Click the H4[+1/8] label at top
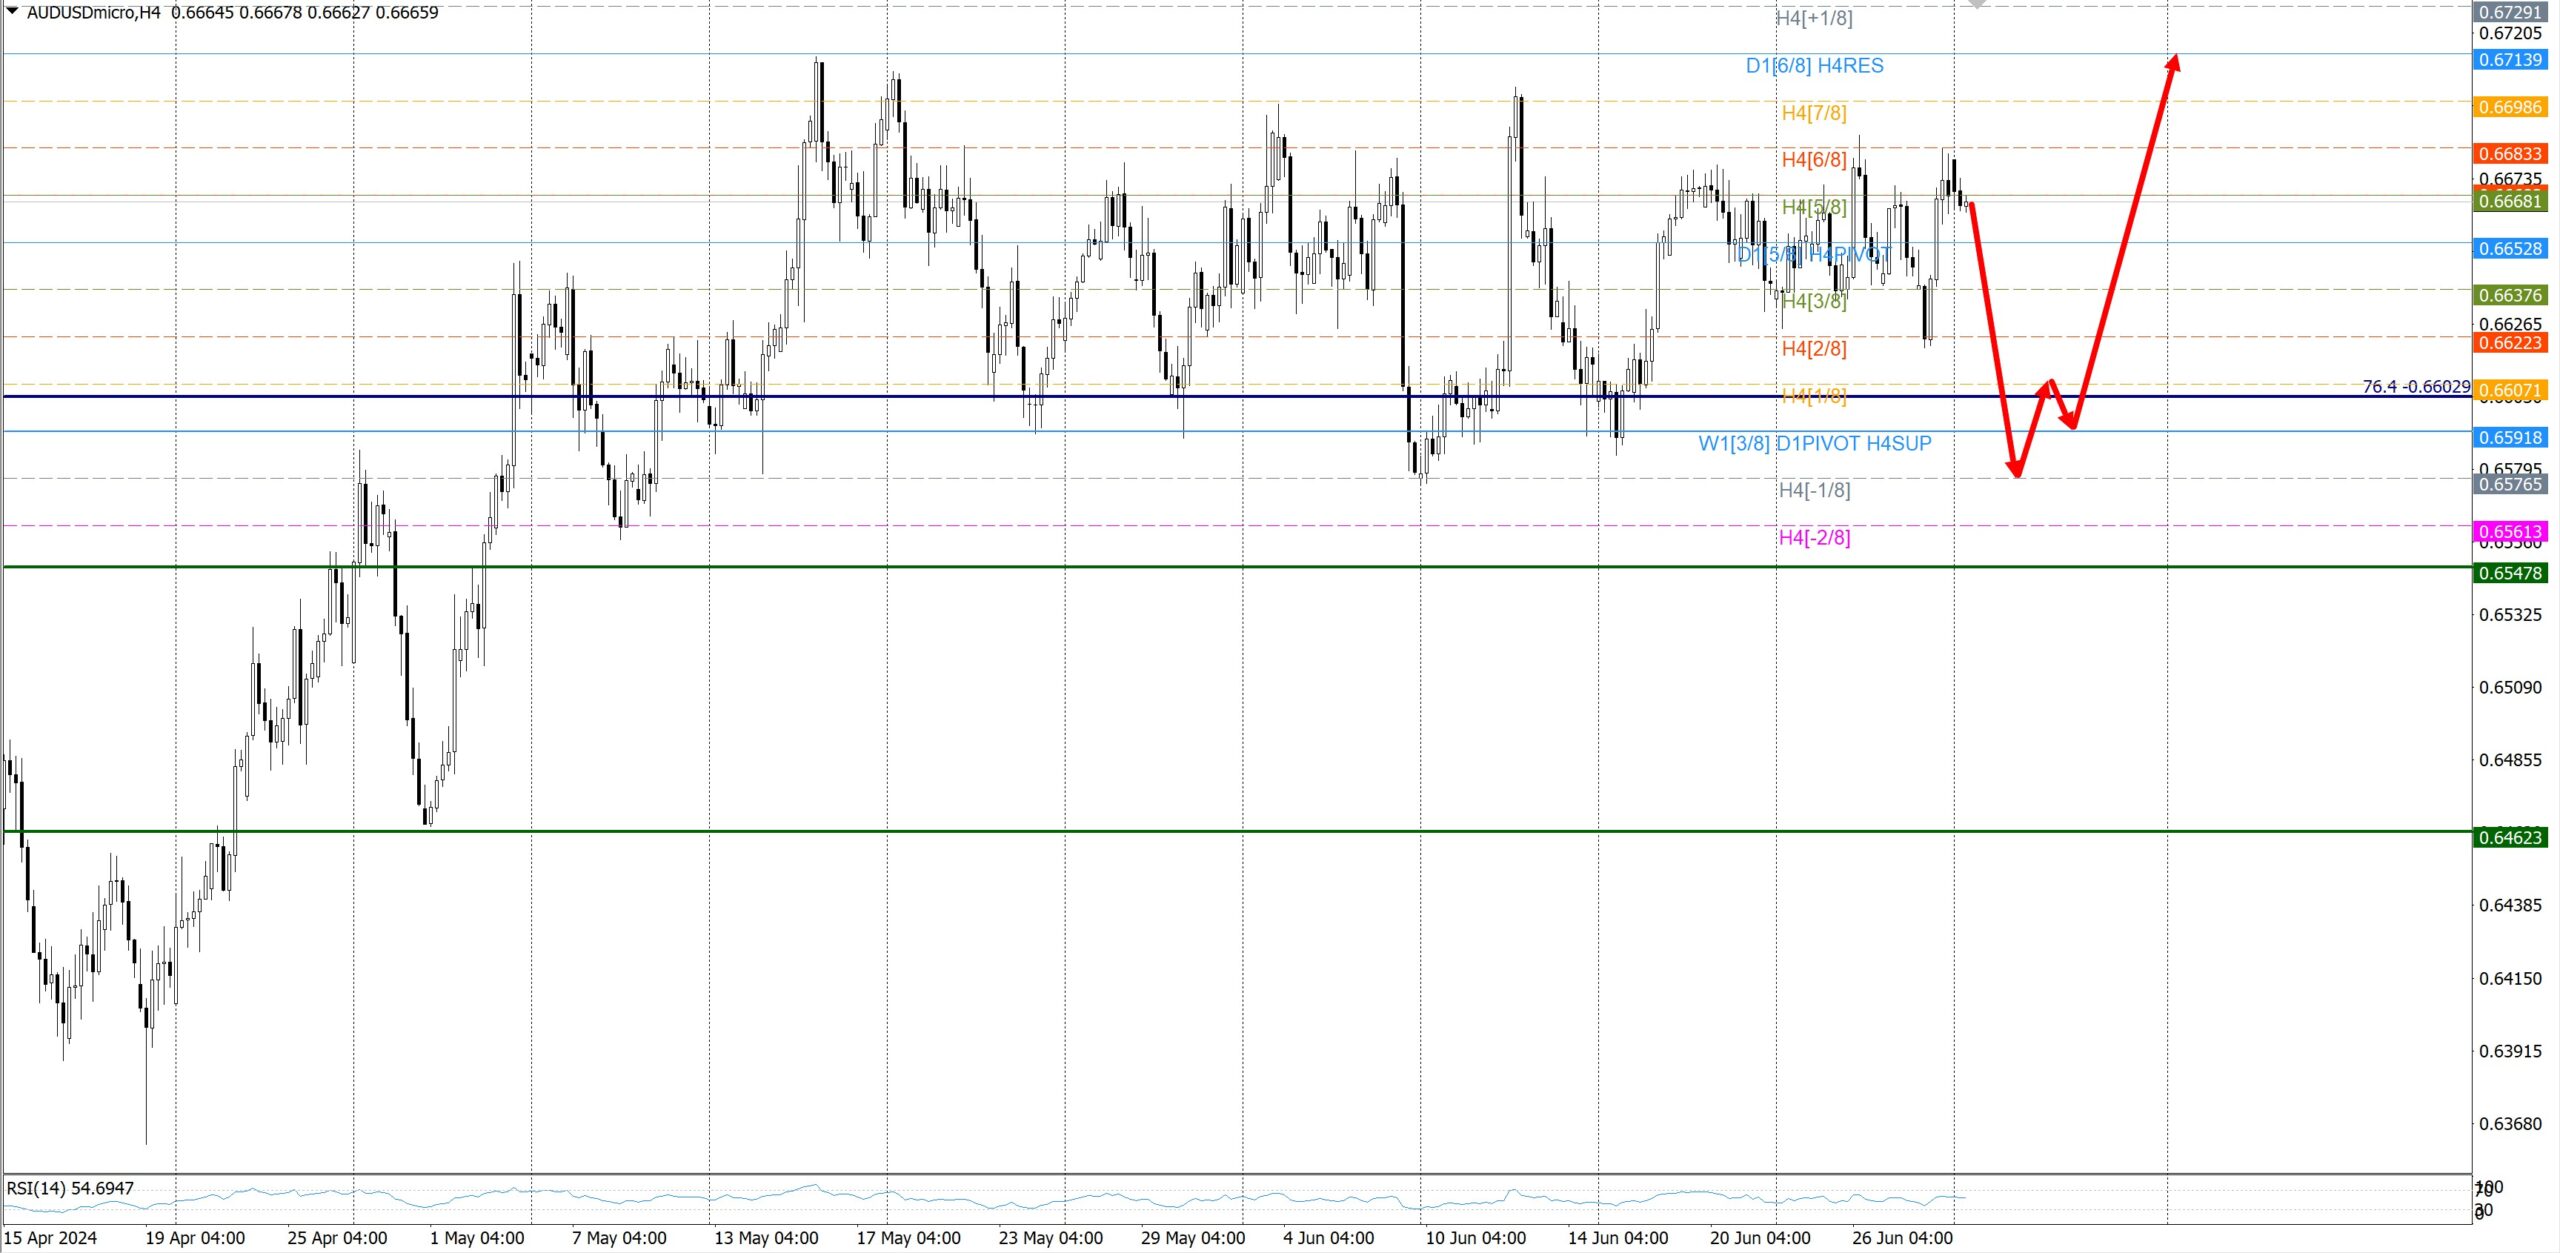The height and width of the screenshot is (1253, 2560). pos(1814,18)
